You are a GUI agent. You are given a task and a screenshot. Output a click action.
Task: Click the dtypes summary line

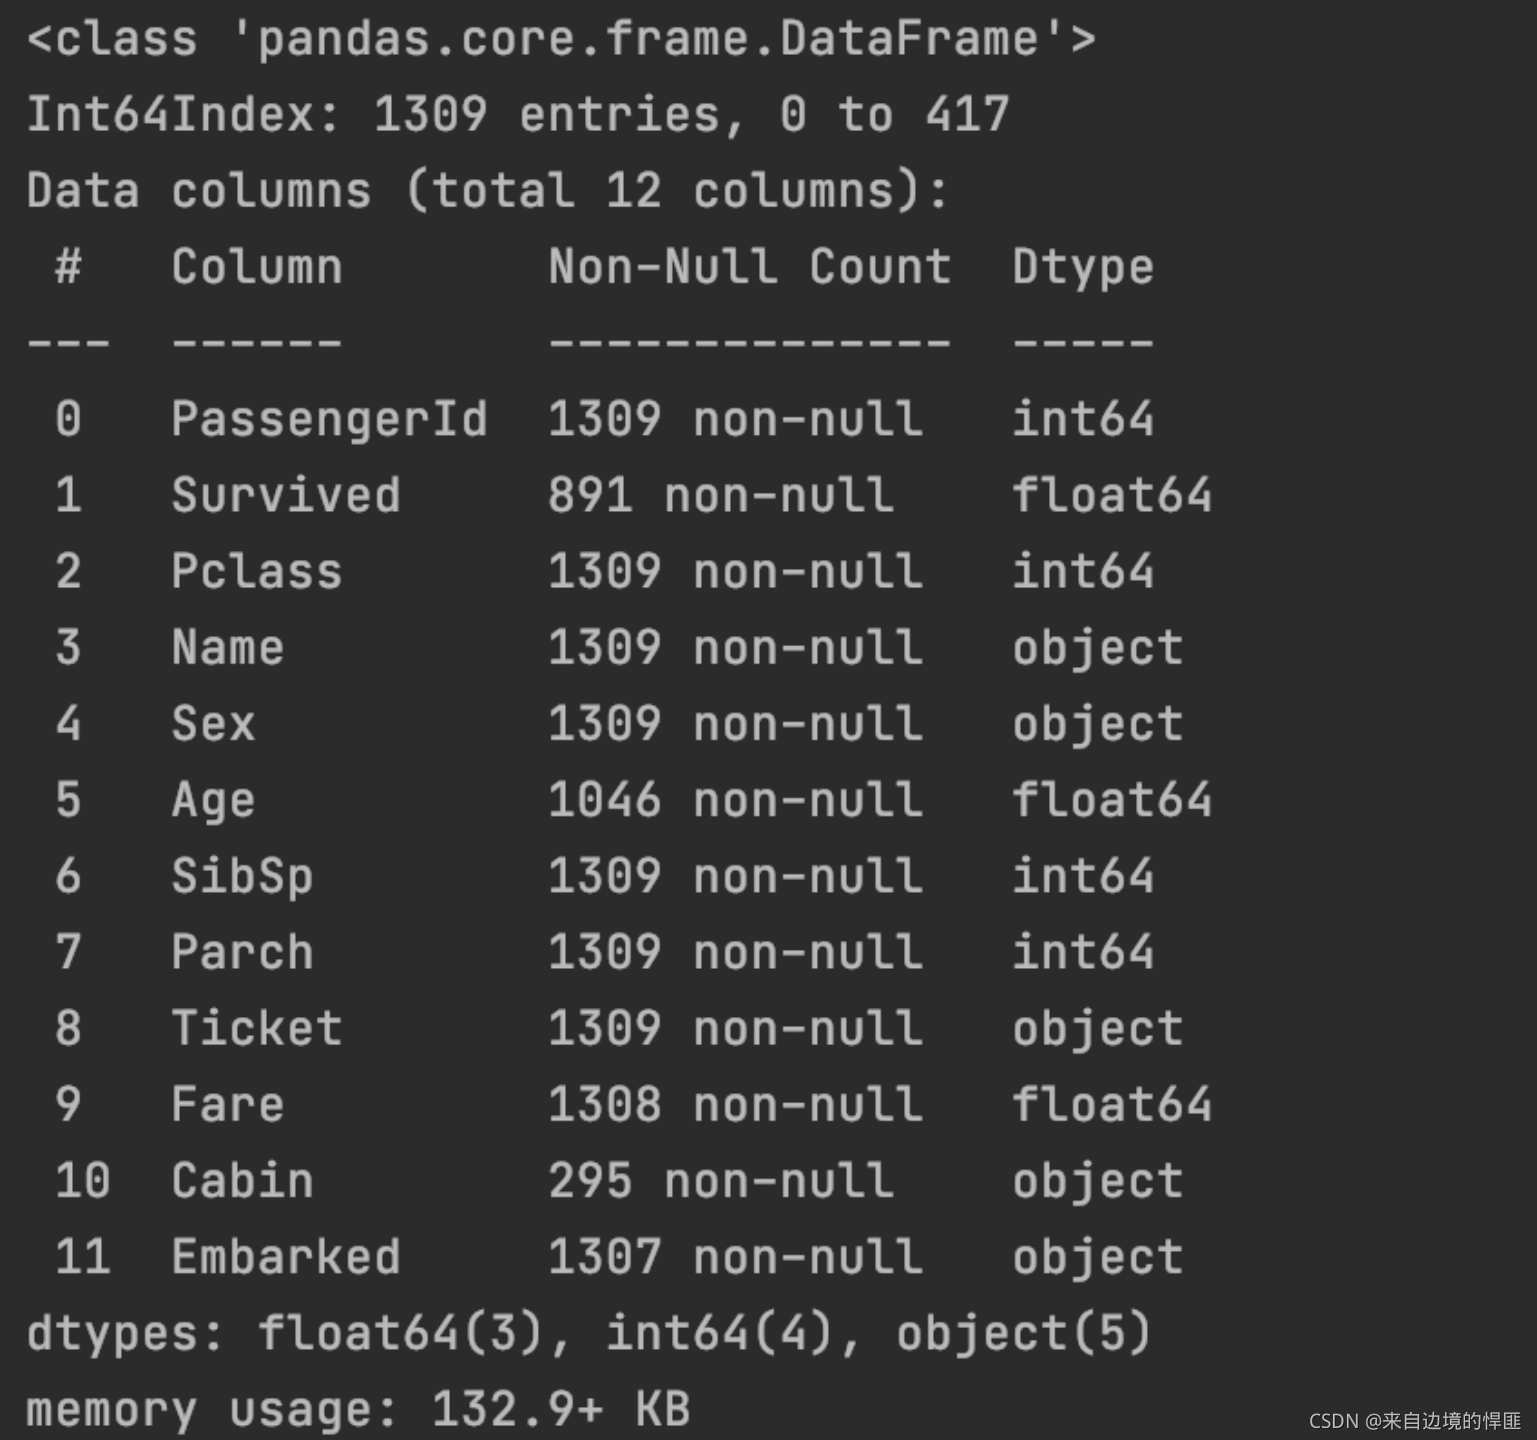589,1333
